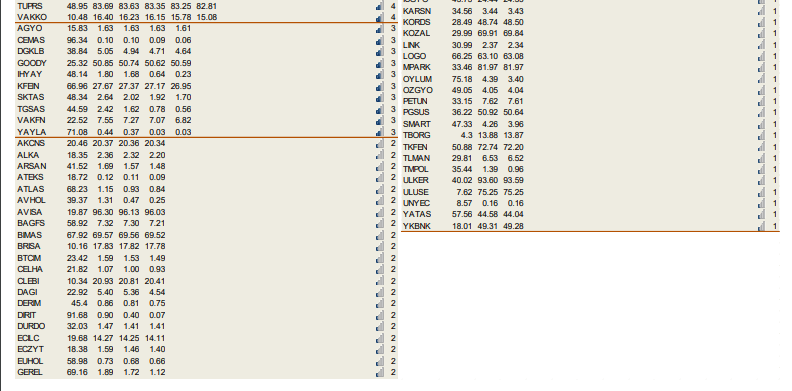This screenshot has width=792, height=391.
Task: Click the chart icon in the LOGO row
Action: [762, 56]
